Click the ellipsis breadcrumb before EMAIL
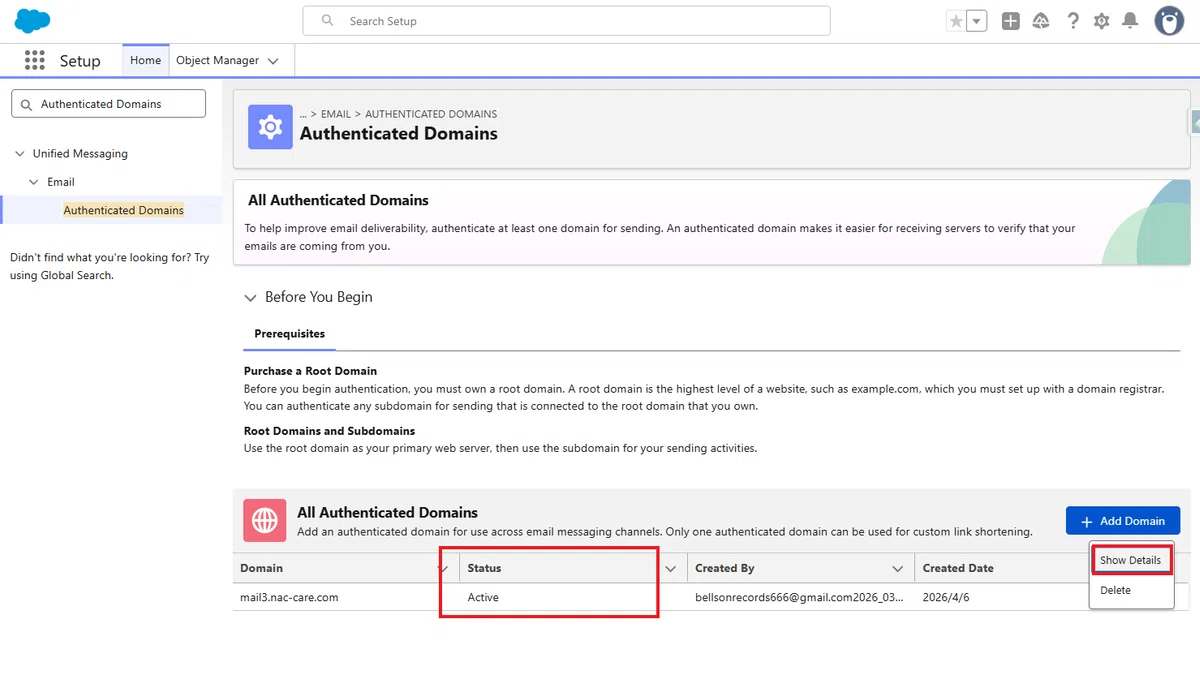1200x688 pixels. click(x=304, y=114)
